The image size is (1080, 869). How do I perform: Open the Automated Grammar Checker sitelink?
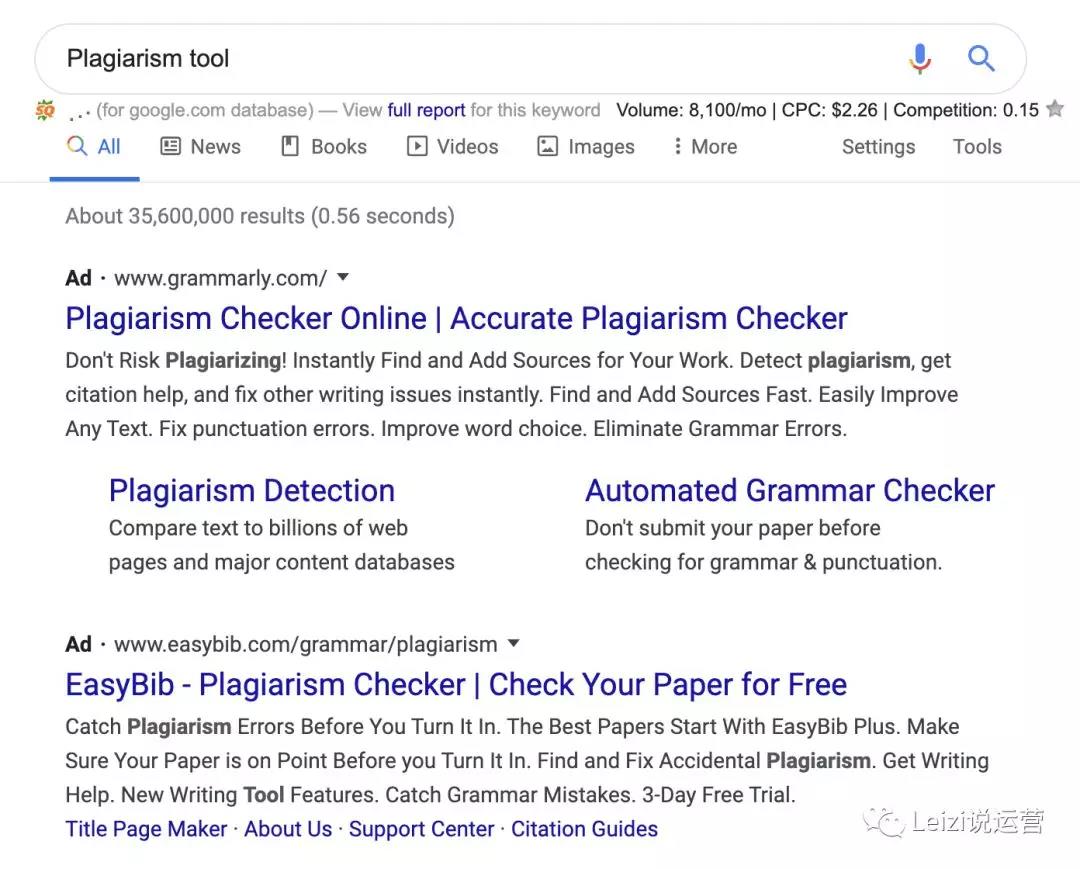789,491
